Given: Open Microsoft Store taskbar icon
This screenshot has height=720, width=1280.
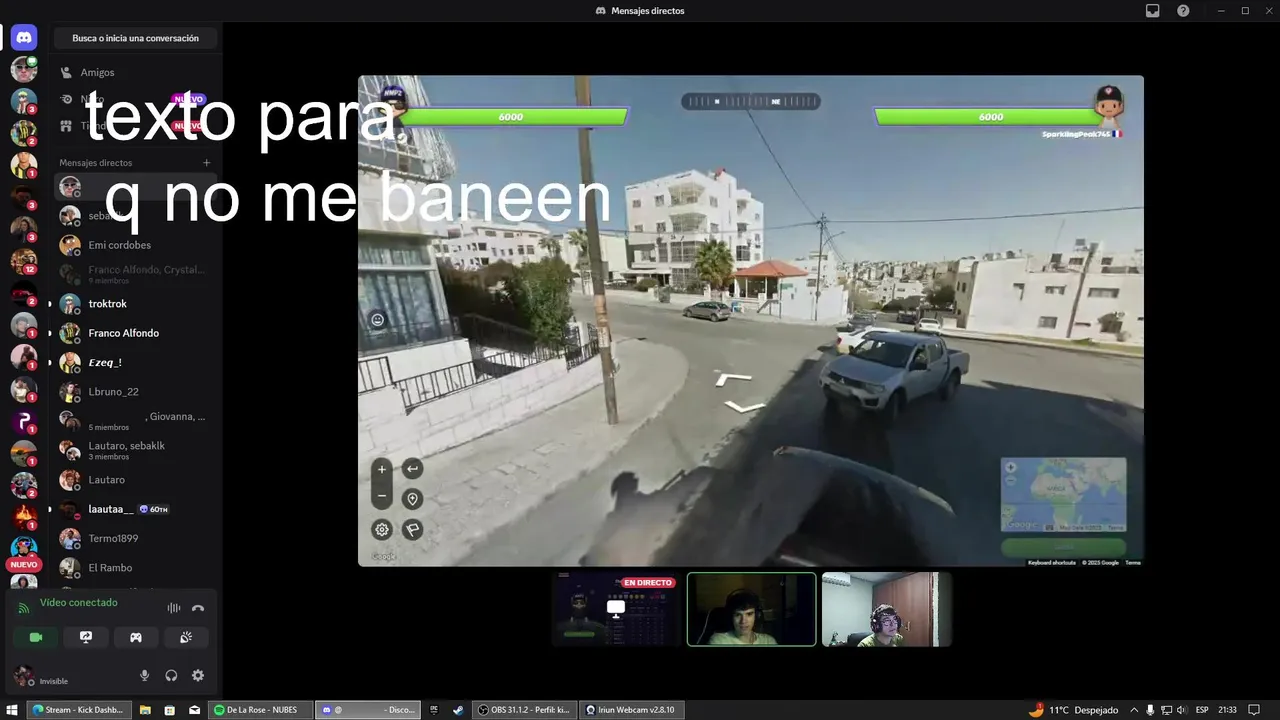Looking at the screenshot, I should (x=170, y=710).
